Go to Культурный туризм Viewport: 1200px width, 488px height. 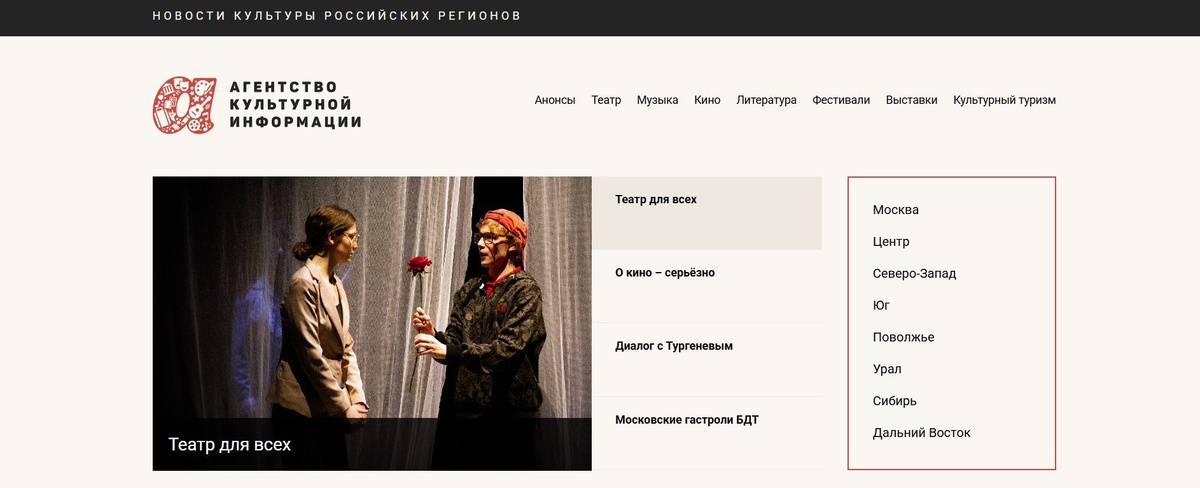point(1004,100)
